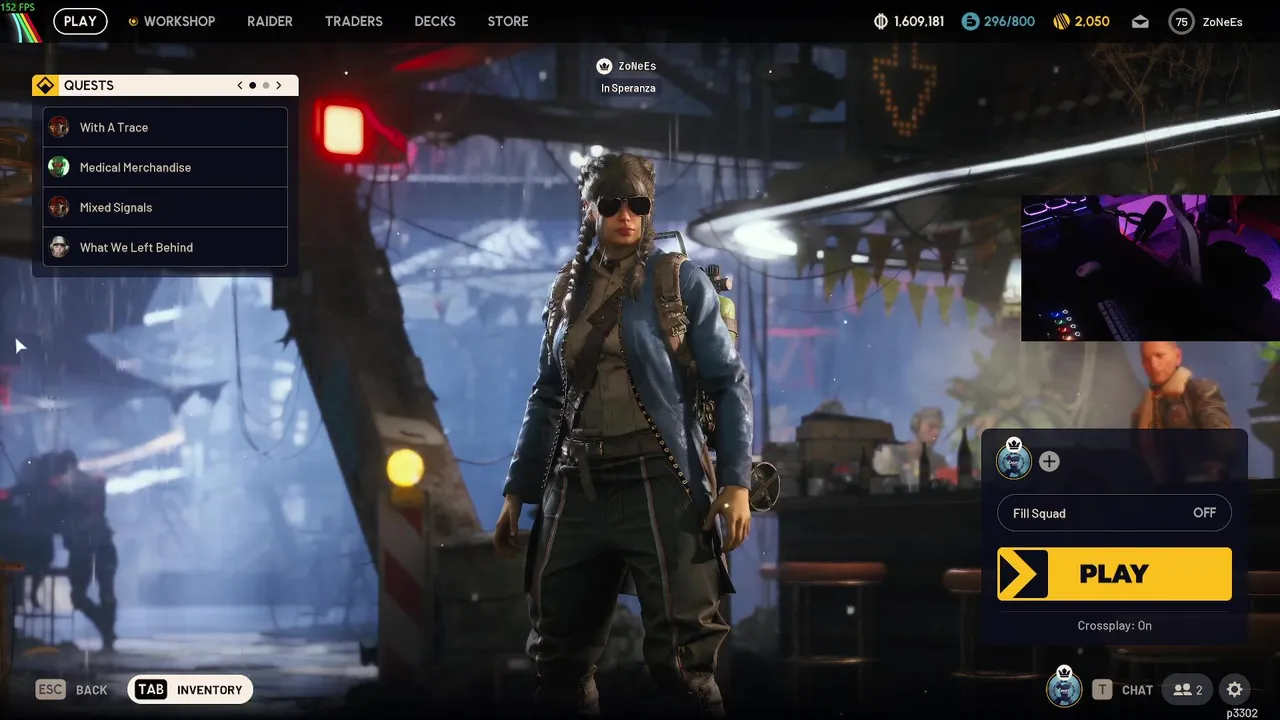Image resolution: width=1280 pixels, height=720 pixels.
Task: Open the mail inbox icon
Action: tap(1141, 21)
